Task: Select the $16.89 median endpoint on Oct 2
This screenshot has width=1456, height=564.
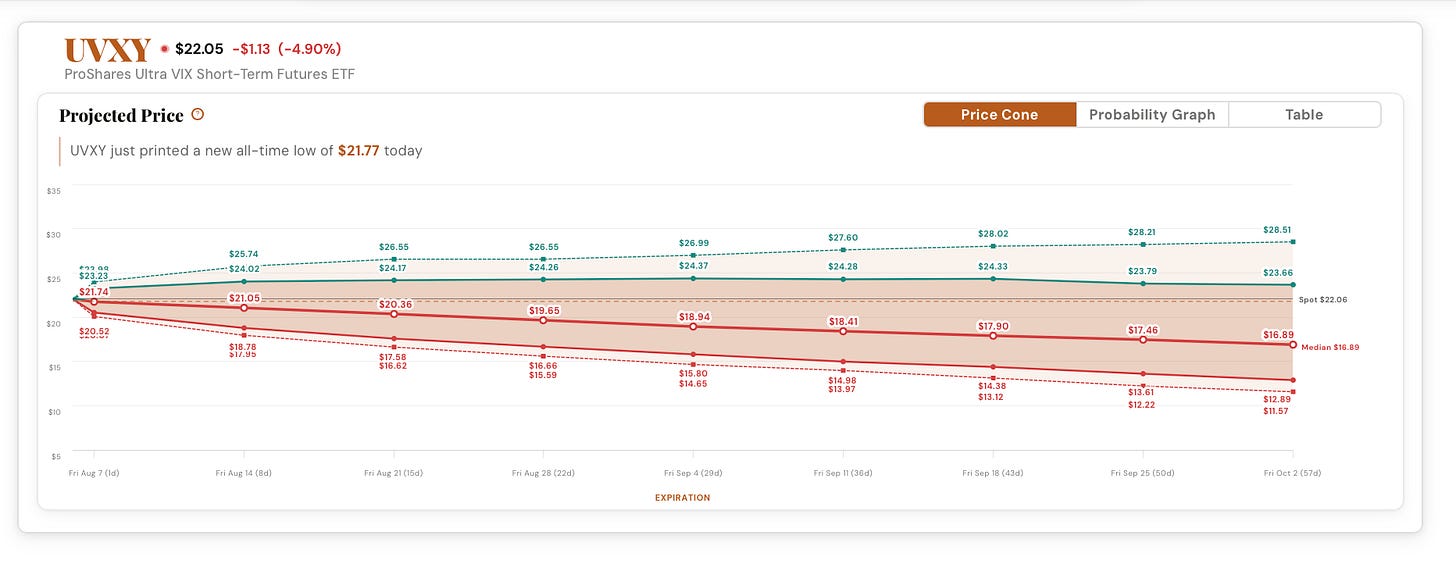Action: pos(1293,345)
